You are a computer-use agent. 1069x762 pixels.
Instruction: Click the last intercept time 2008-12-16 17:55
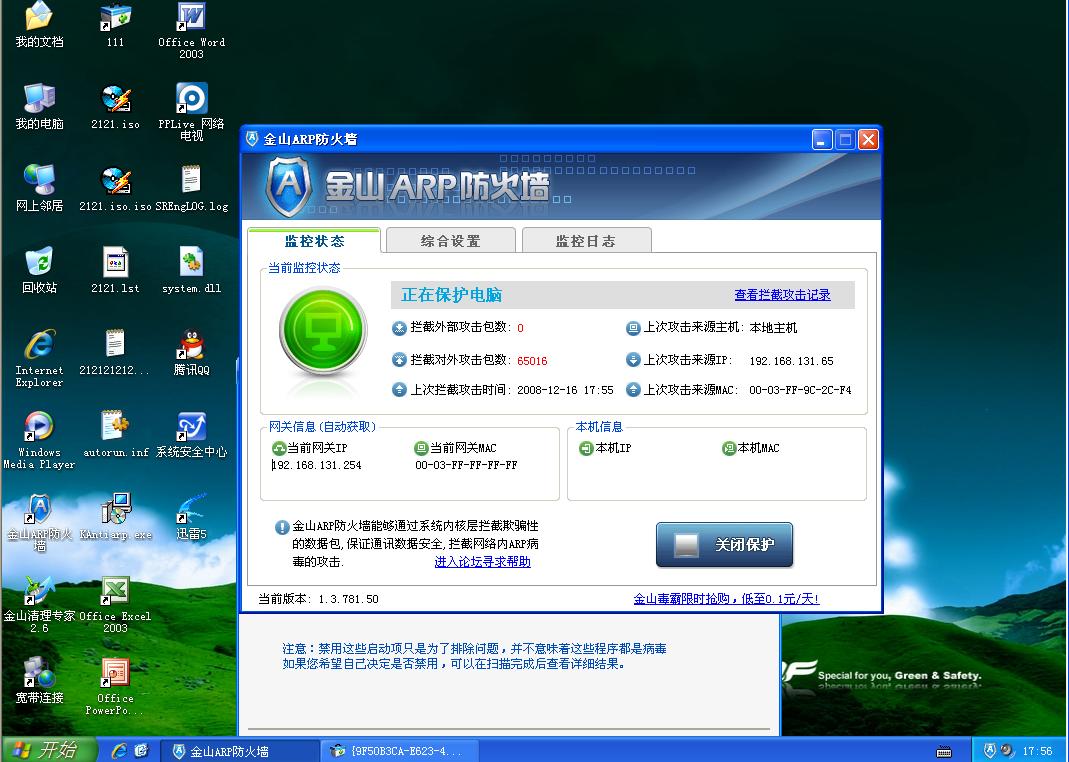coord(565,390)
